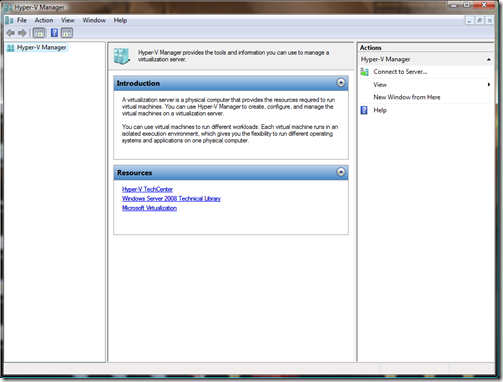This screenshot has width=503, height=382.
Task: Open the Window menu
Action: click(x=94, y=20)
